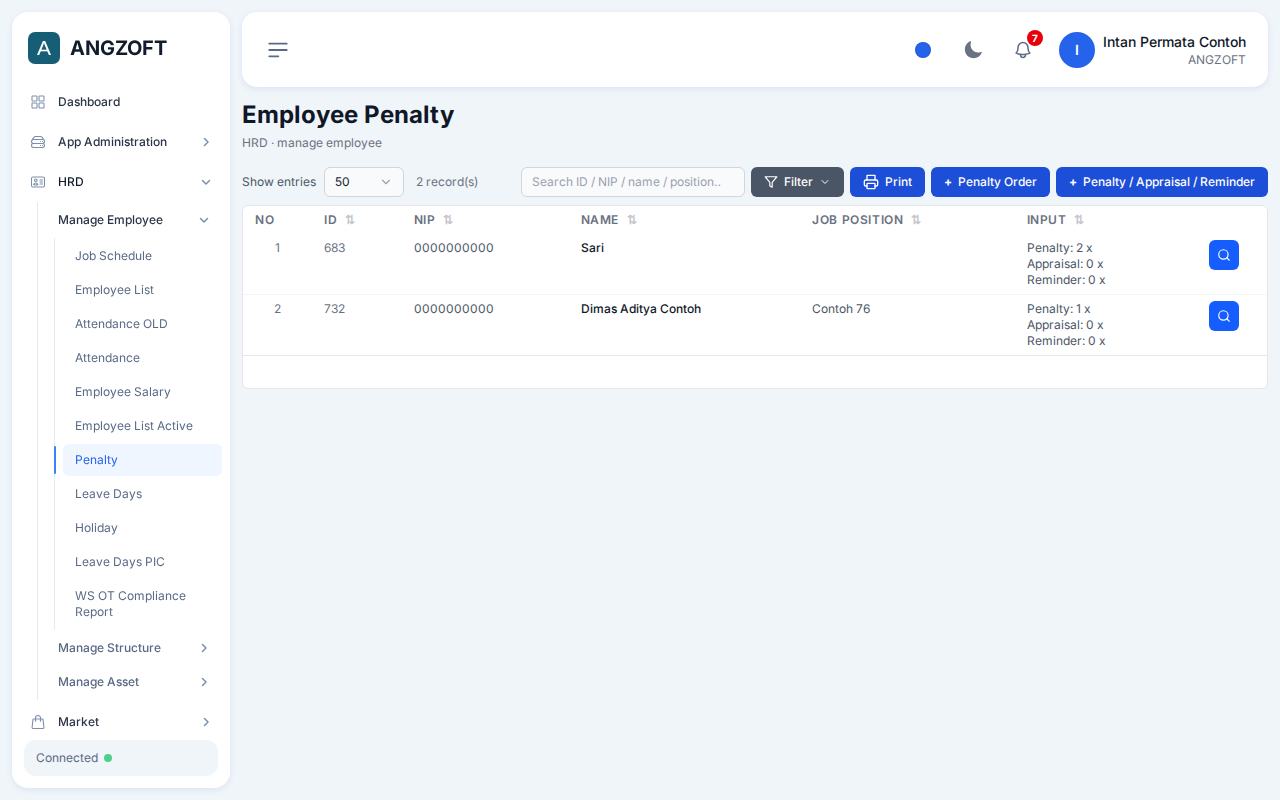This screenshot has width=1280, height=800.
Task: Open user avatar for Intan Permata Contoh
Action: tap(1077, 50)
